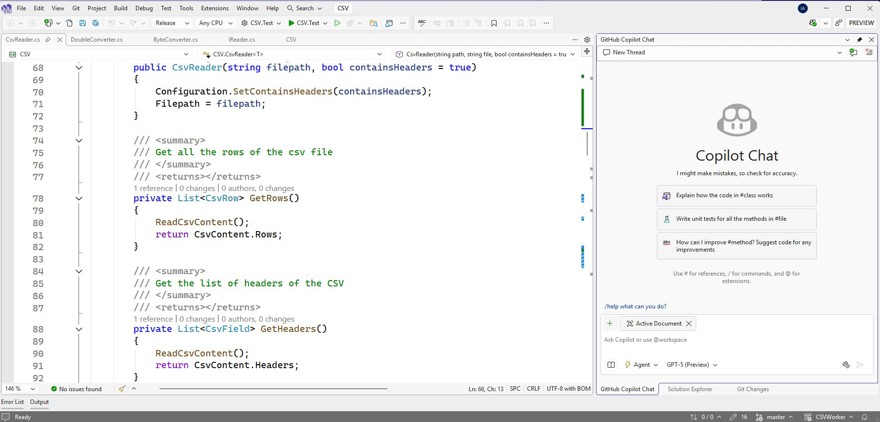Open the Debug menu
The image size is (880, 422).
tap(144, 8)
